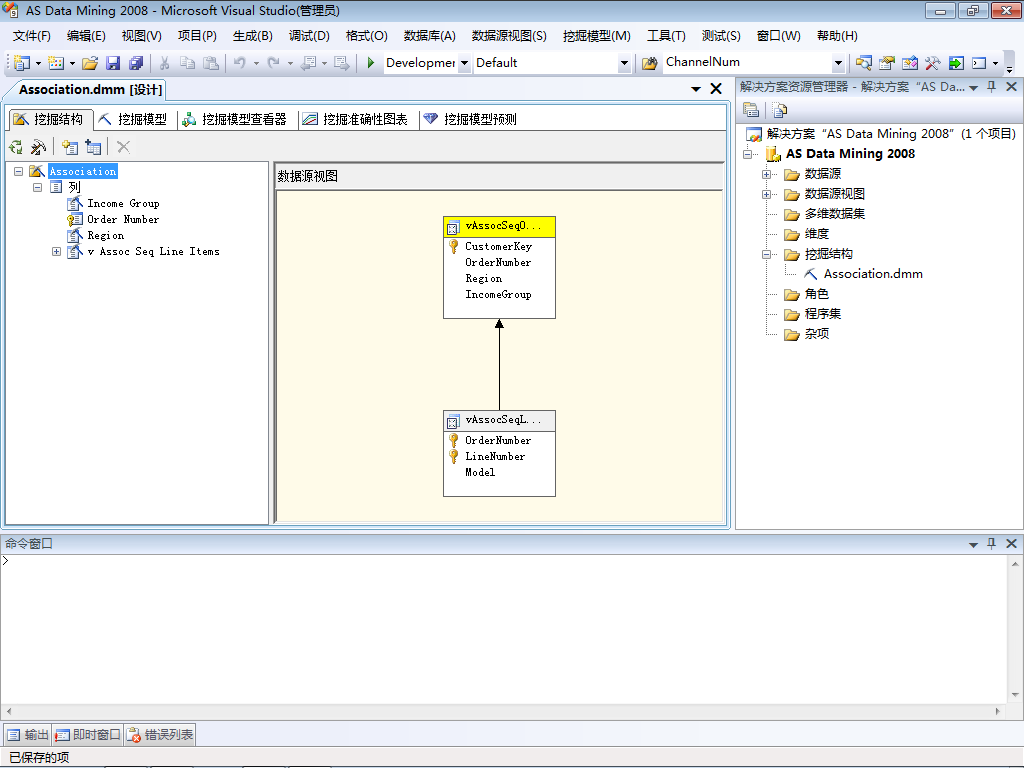Click the Add mining structure column icon

point(69,147)
